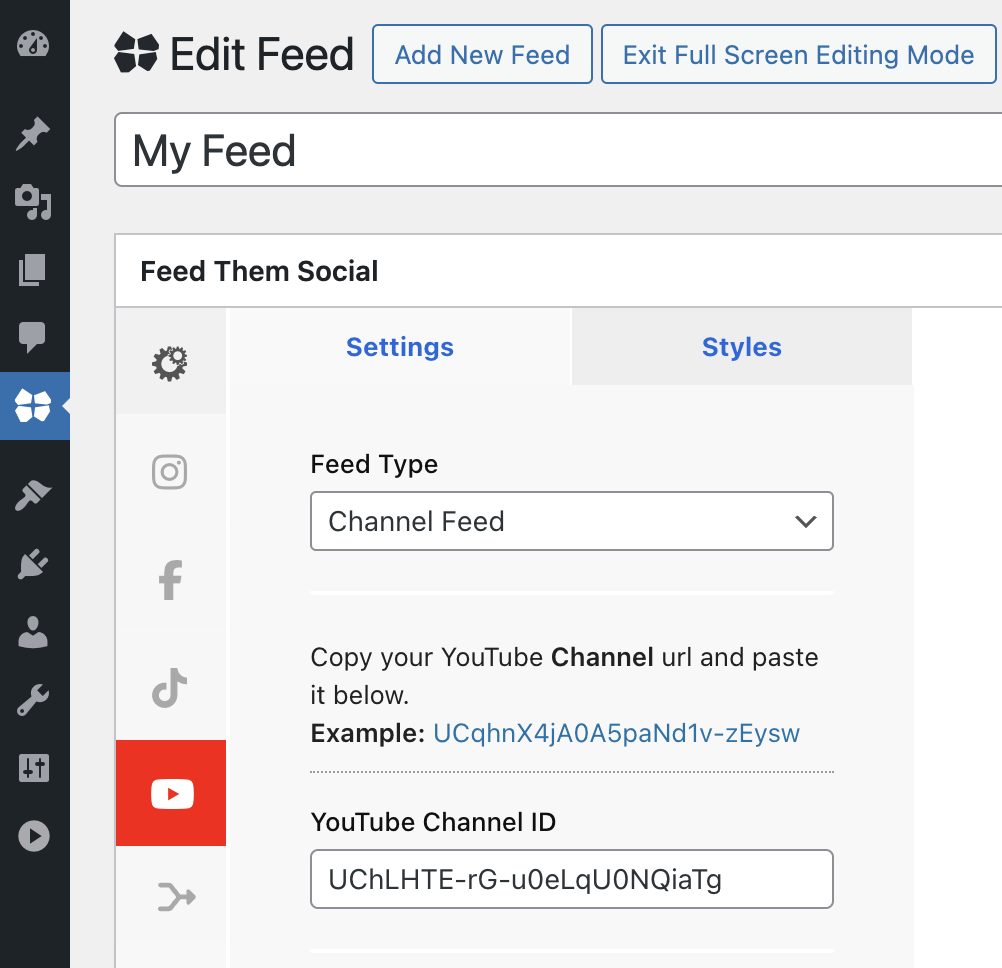Open the Posts pushpin icon in sidebar
1002x968 pixels.
pyautogui.click(x=33, y=133)
